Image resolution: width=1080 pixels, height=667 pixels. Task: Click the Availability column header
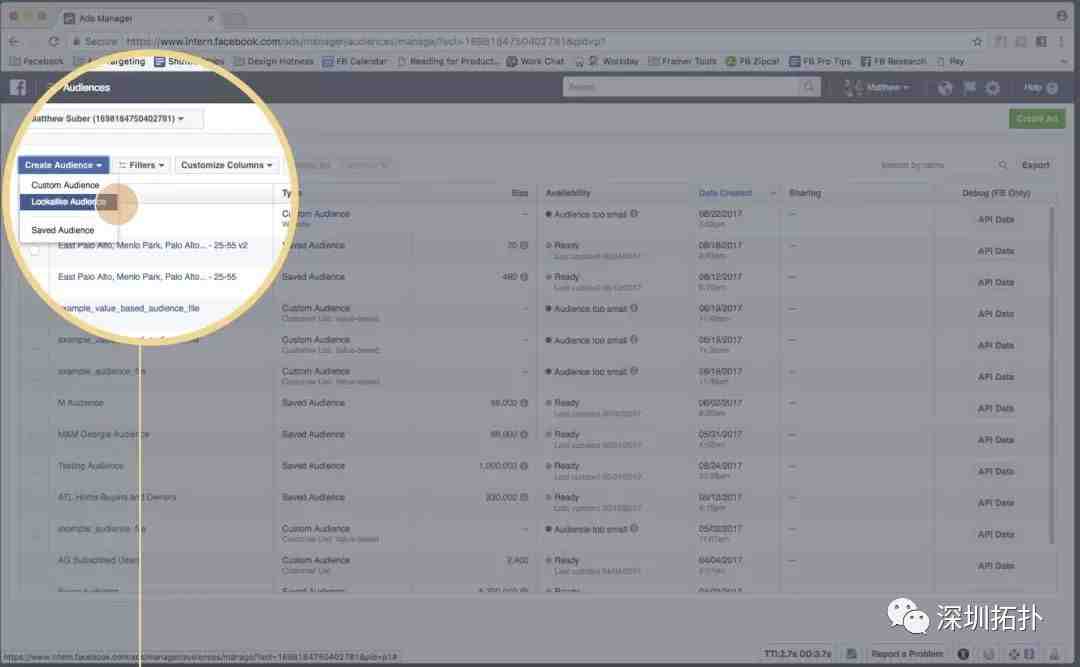pyautogui.click(x=568, y=193)
